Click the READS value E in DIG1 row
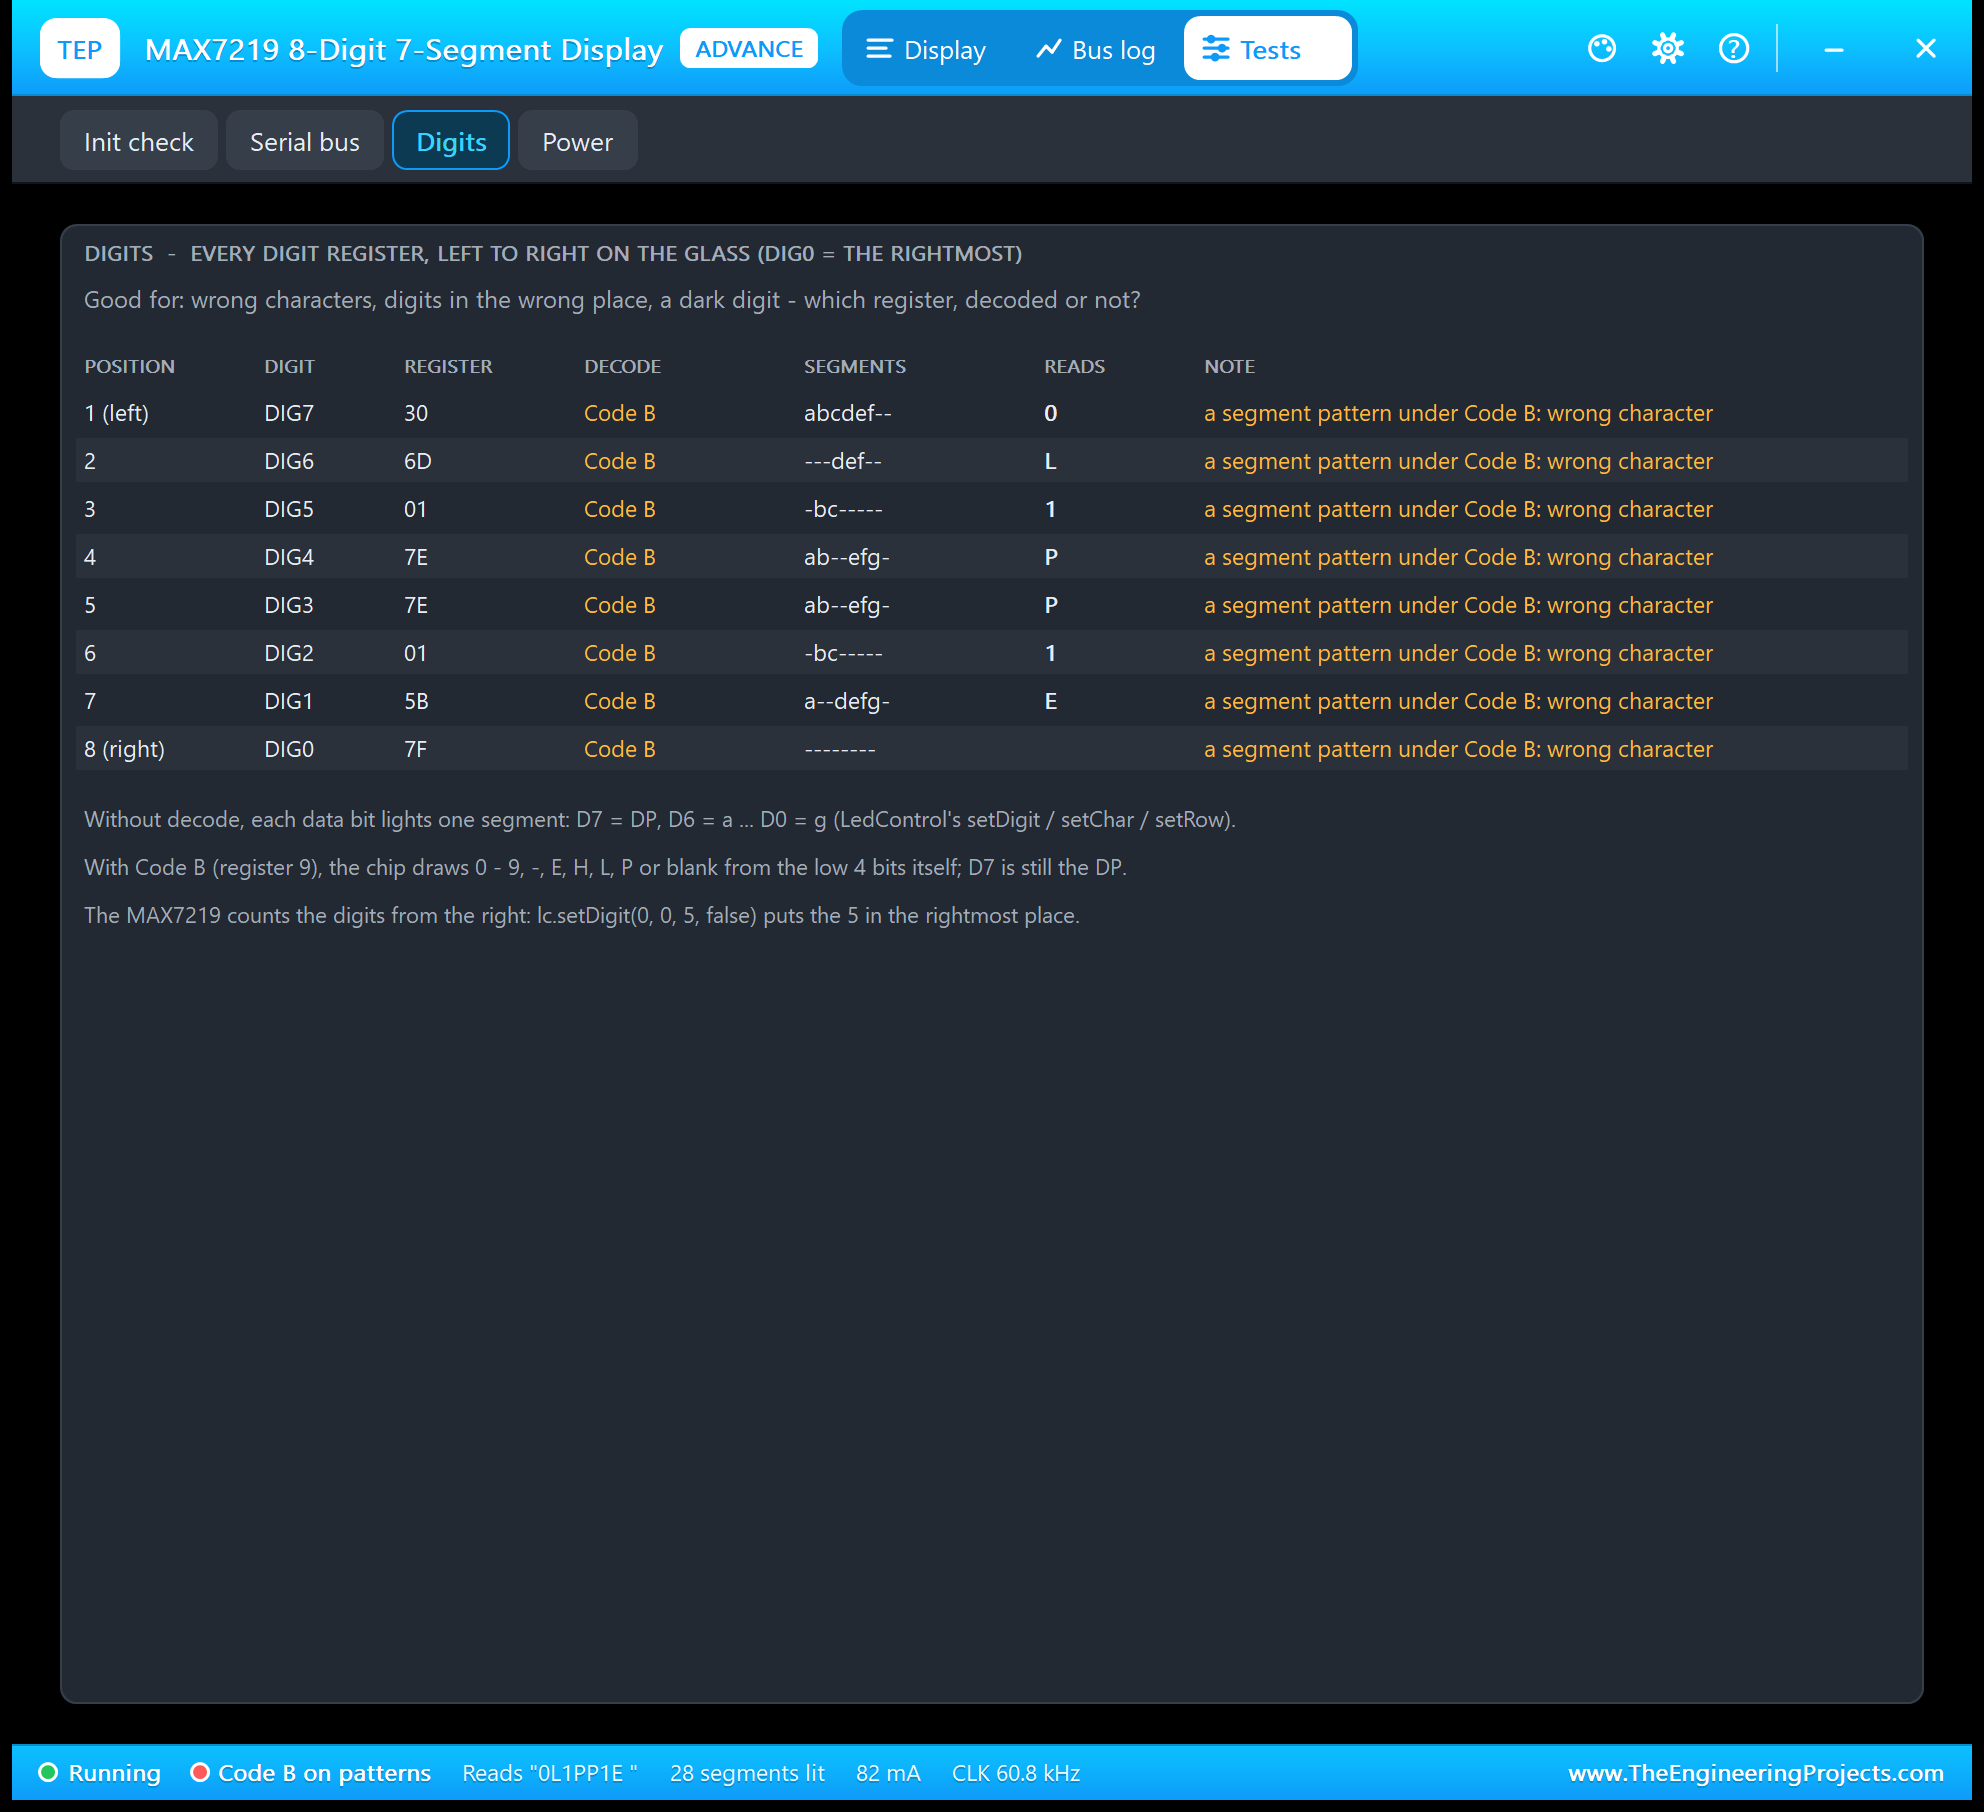This screenshot has height=1812, width=1984. [1051, 701]
